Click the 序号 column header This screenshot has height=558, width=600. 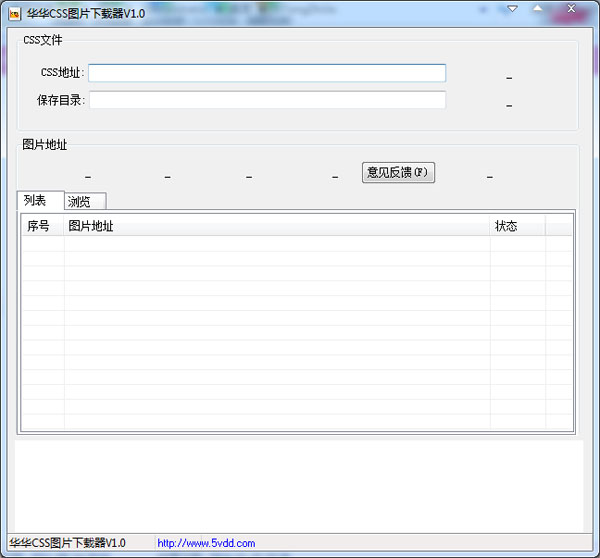pyautogui.click(x=42, y=226)
